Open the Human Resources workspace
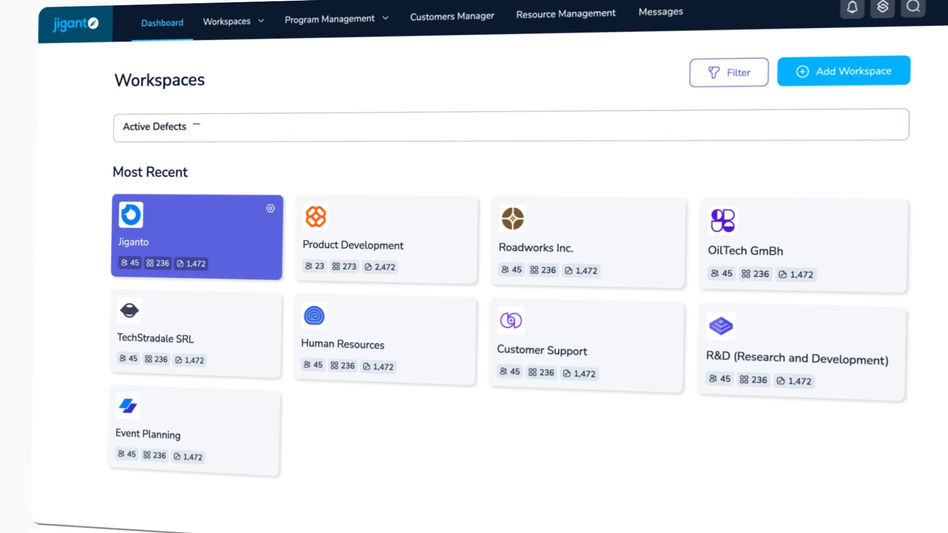This screenshot has height=533, width=948. coord(386,340)
